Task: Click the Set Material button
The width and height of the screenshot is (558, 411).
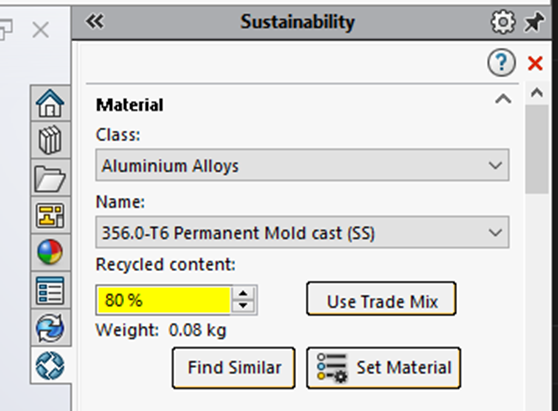Action: [x=384, y=368]
